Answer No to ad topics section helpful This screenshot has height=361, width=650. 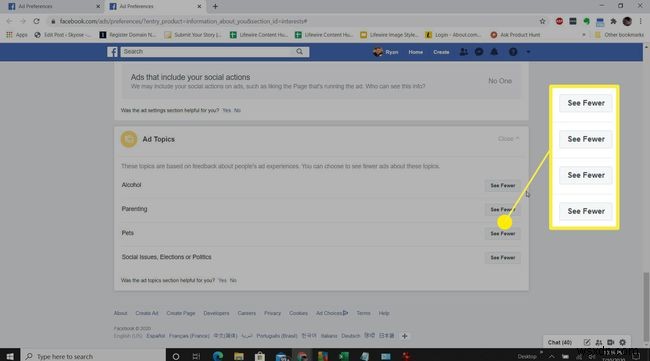pyautogui.click(x=233, y=281)
